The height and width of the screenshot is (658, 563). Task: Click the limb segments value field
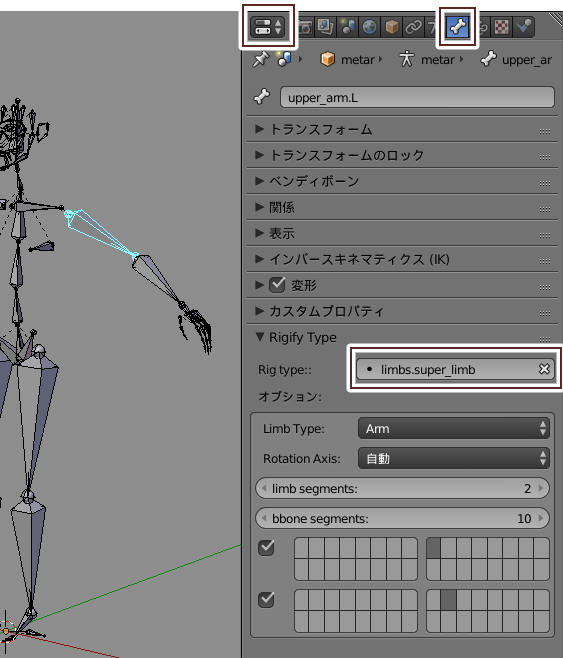(402, 488)
